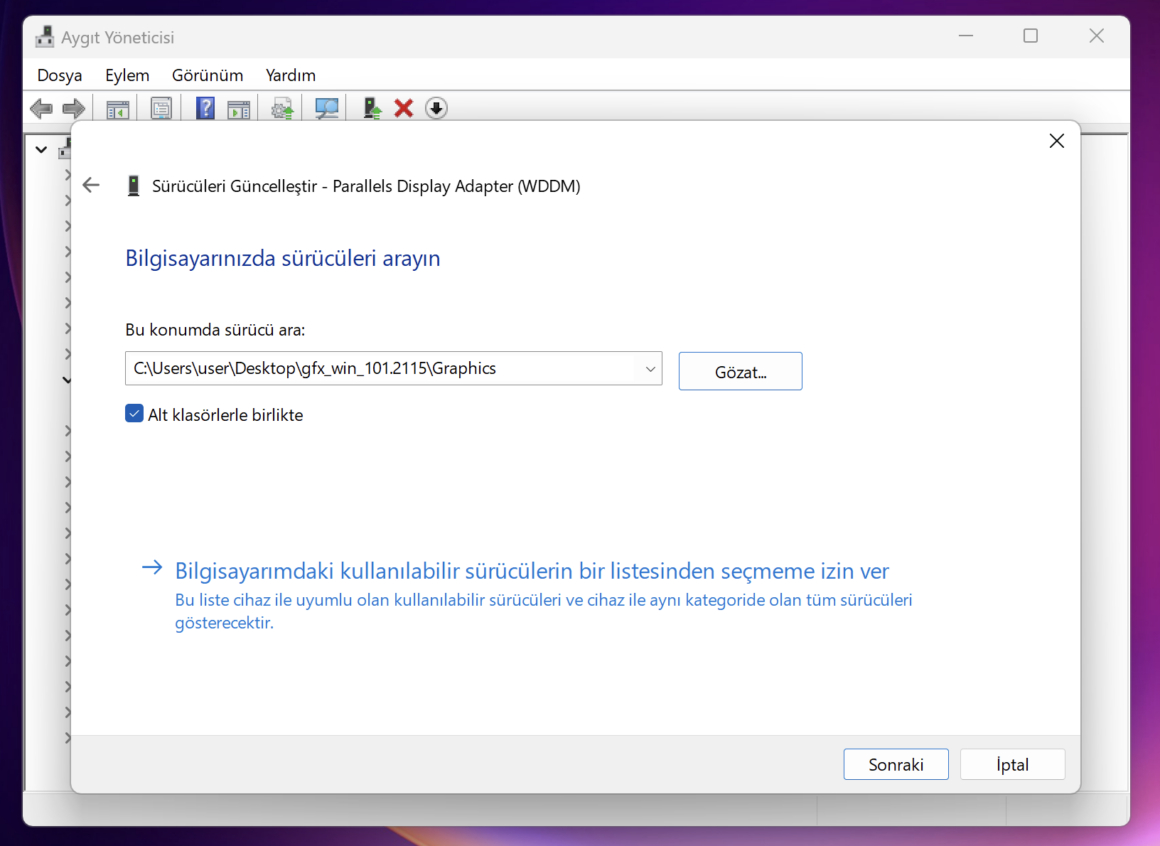Open the Eylem menu
This screenshot has width=1160, height=846.
(127, 75)
